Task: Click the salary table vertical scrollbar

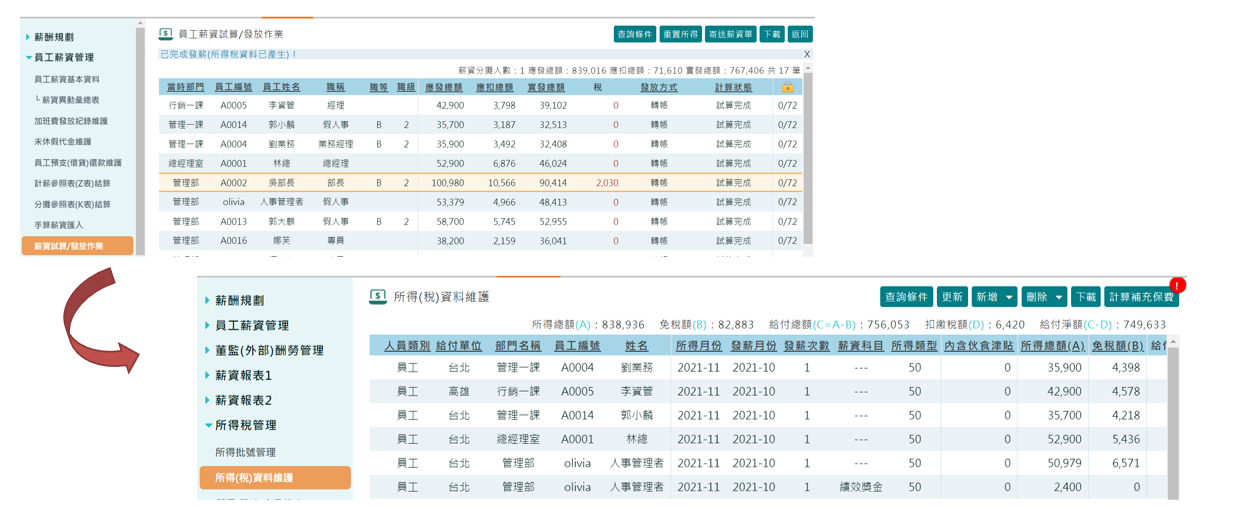Action: click(808, 157)
